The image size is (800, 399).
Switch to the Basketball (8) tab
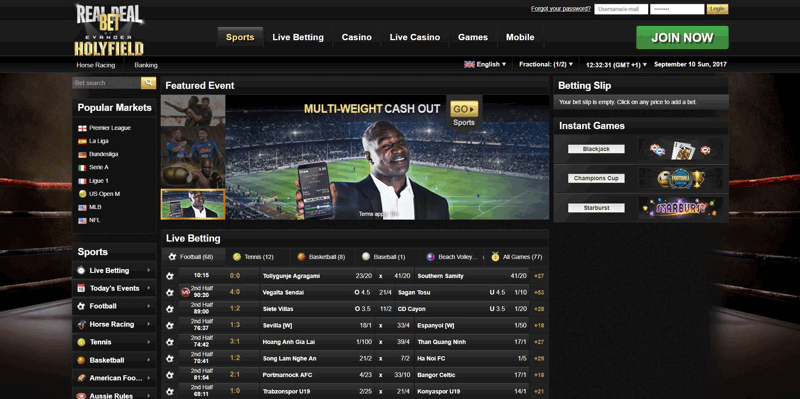click(321, 257)
